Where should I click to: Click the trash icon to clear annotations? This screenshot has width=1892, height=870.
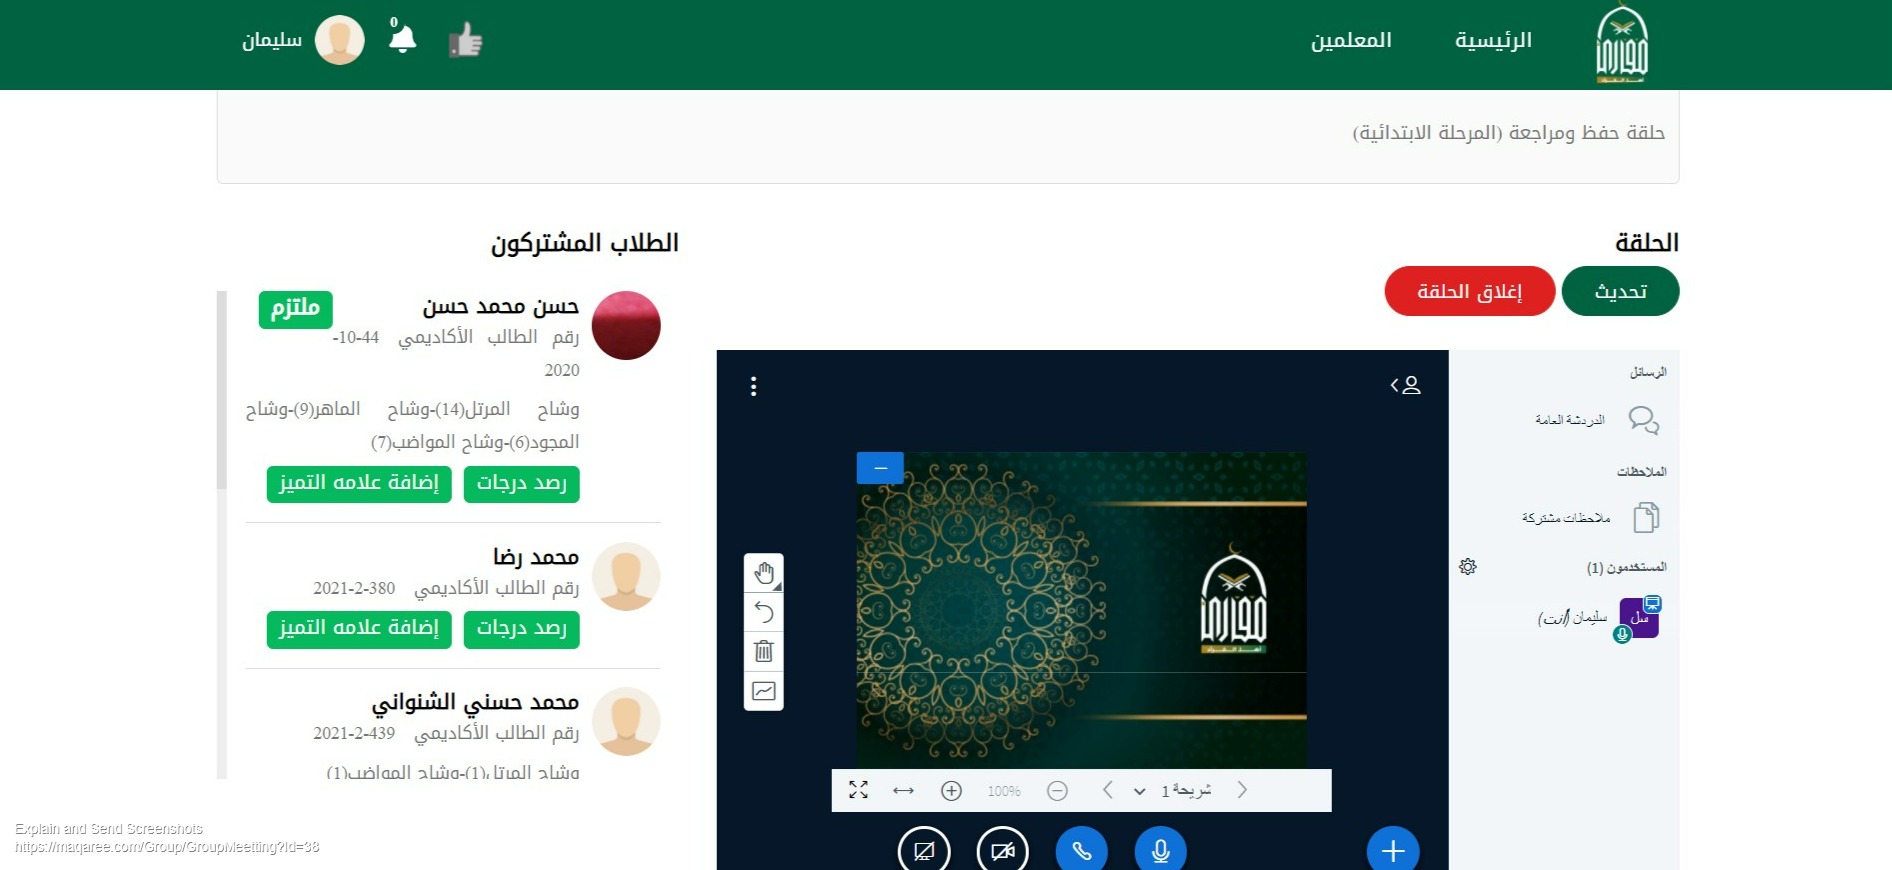coord(764,651)
